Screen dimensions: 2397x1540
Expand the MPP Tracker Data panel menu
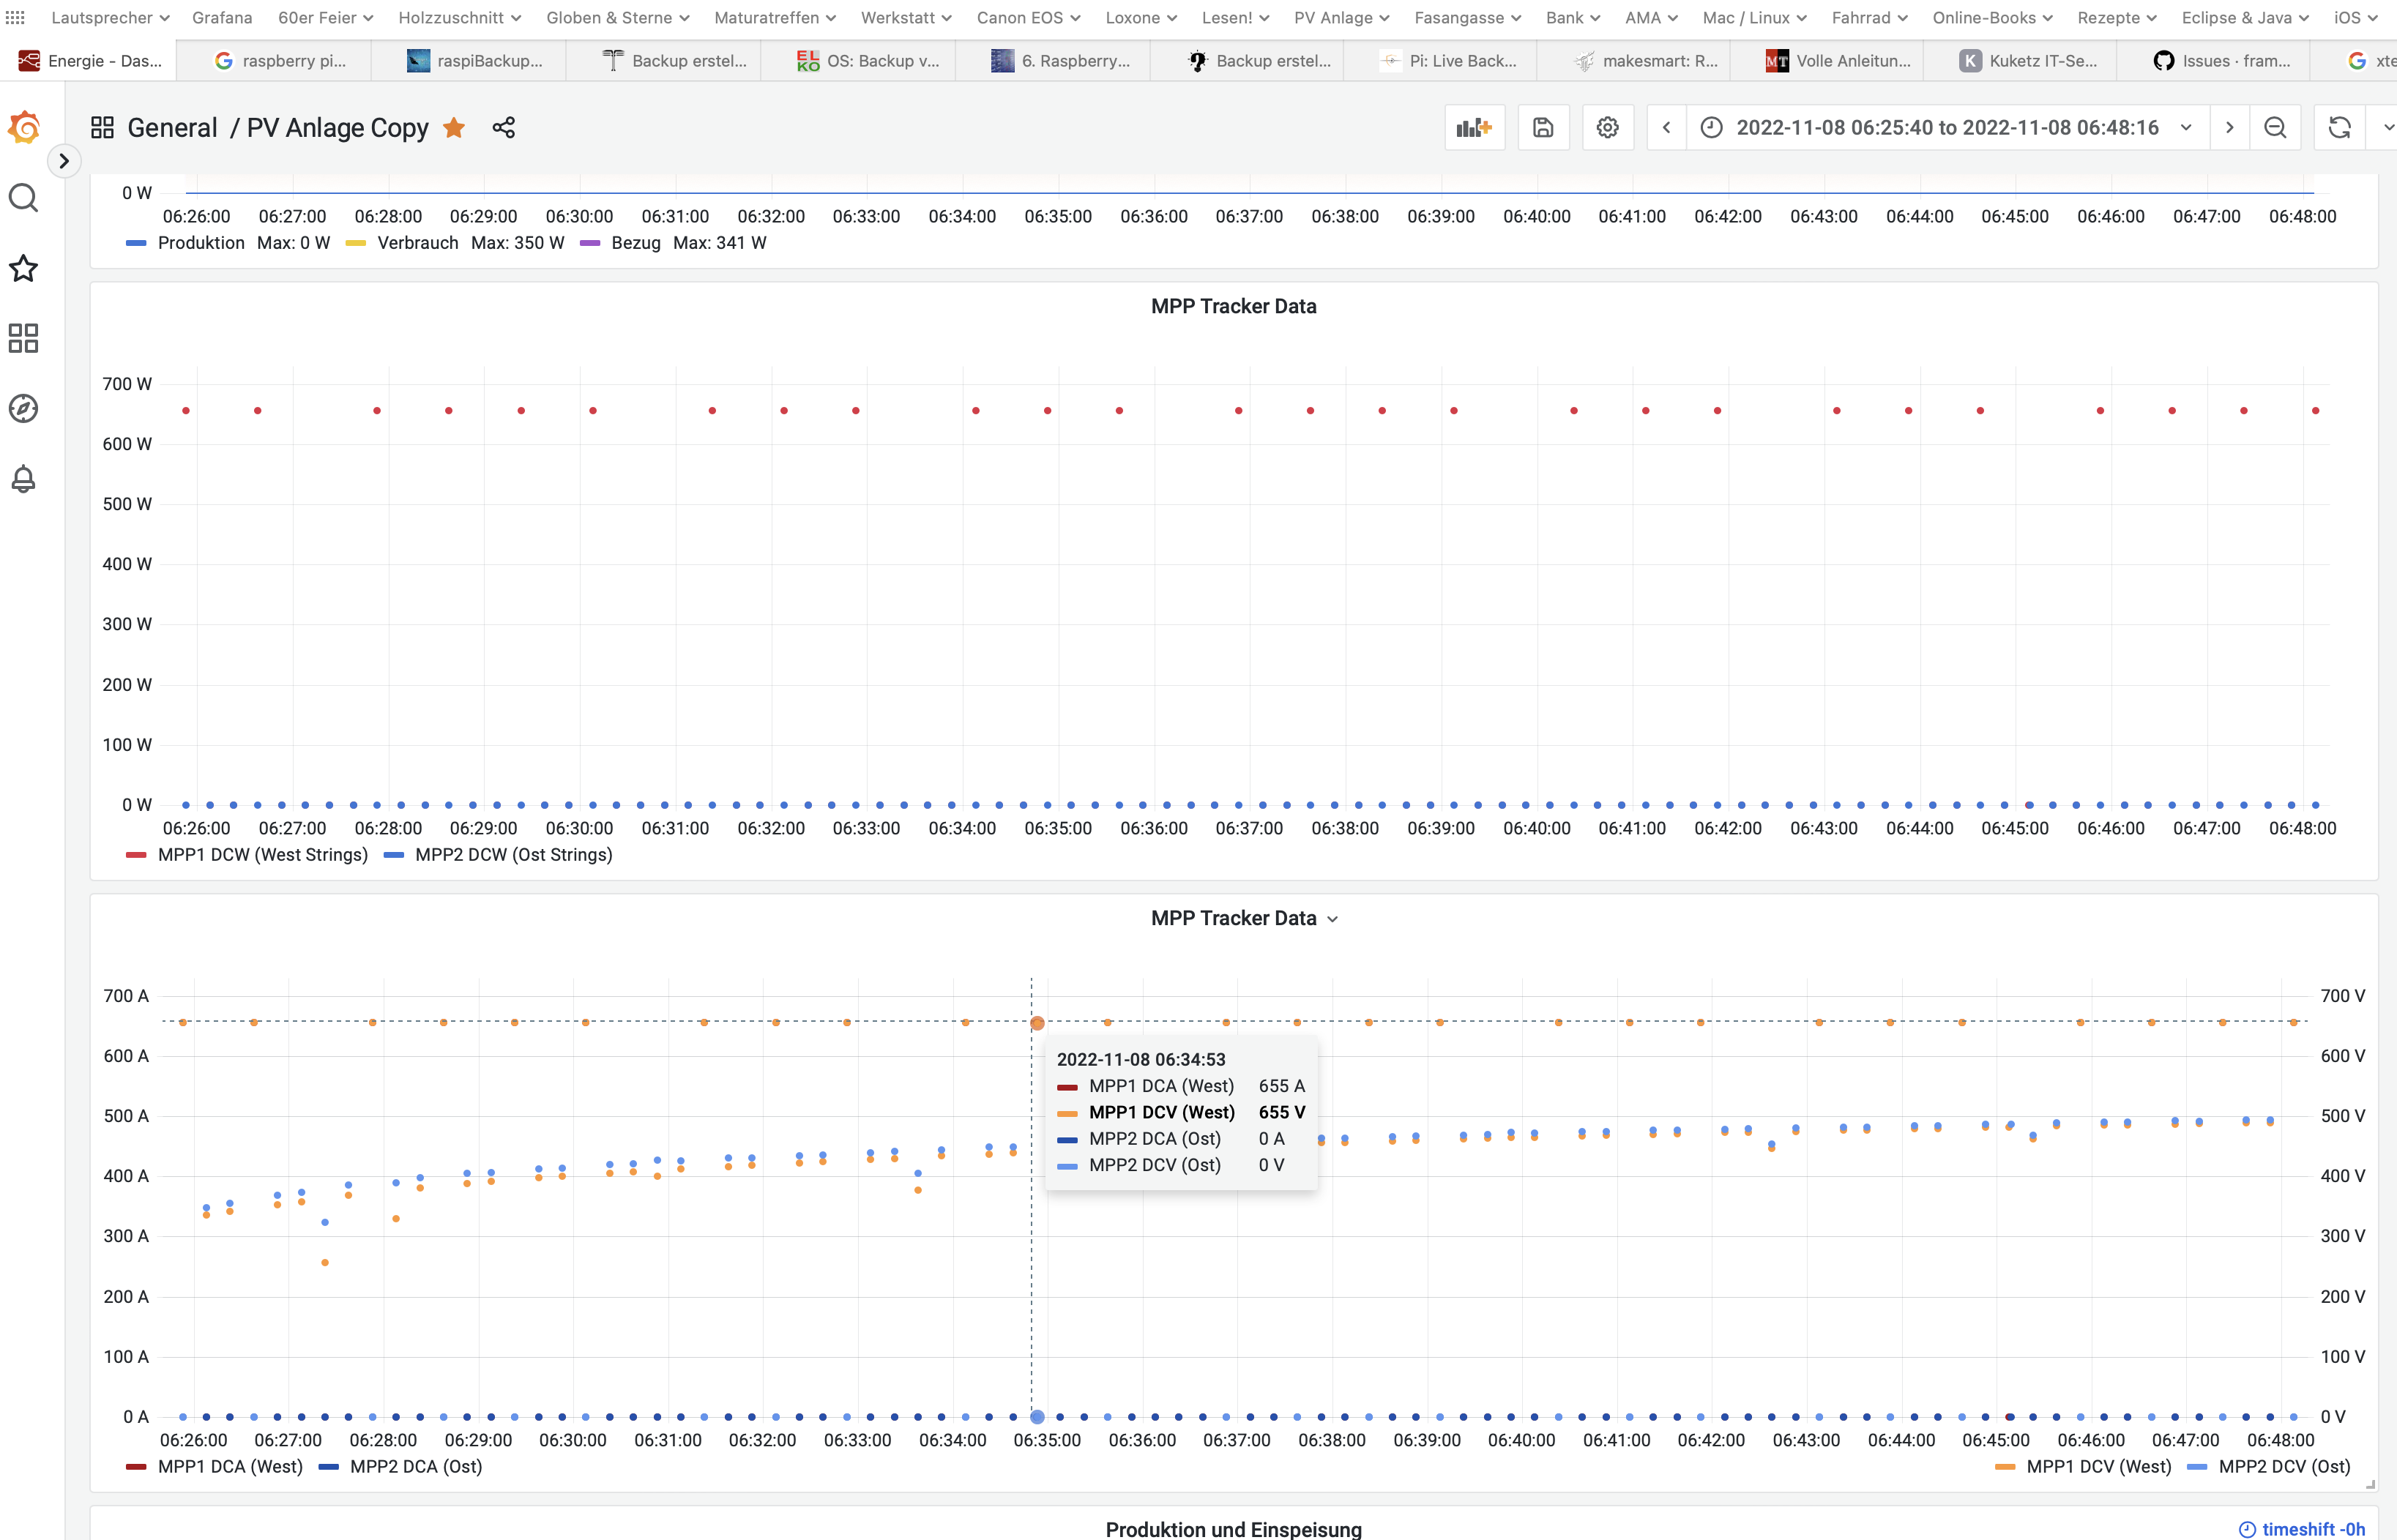(1333, 919)
